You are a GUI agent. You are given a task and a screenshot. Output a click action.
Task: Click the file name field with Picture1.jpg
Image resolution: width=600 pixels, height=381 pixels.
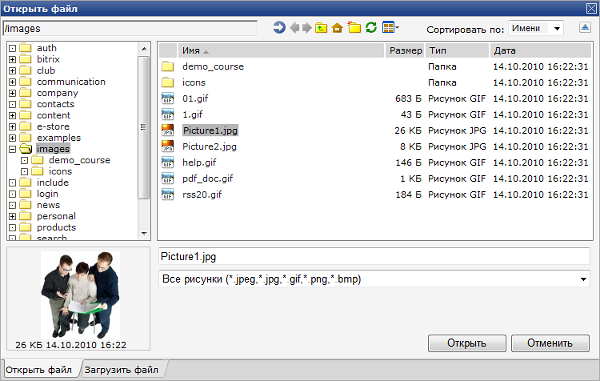[x=374, y=256]
